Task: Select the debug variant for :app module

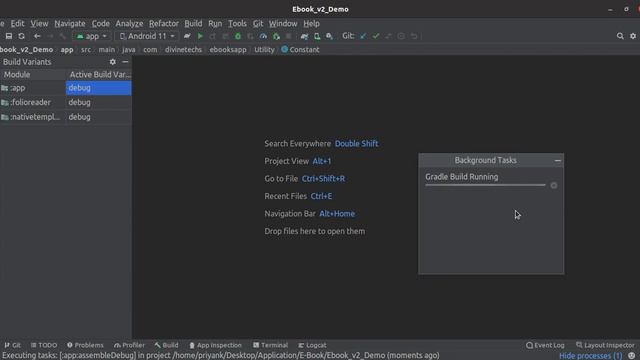Action: 99,88
